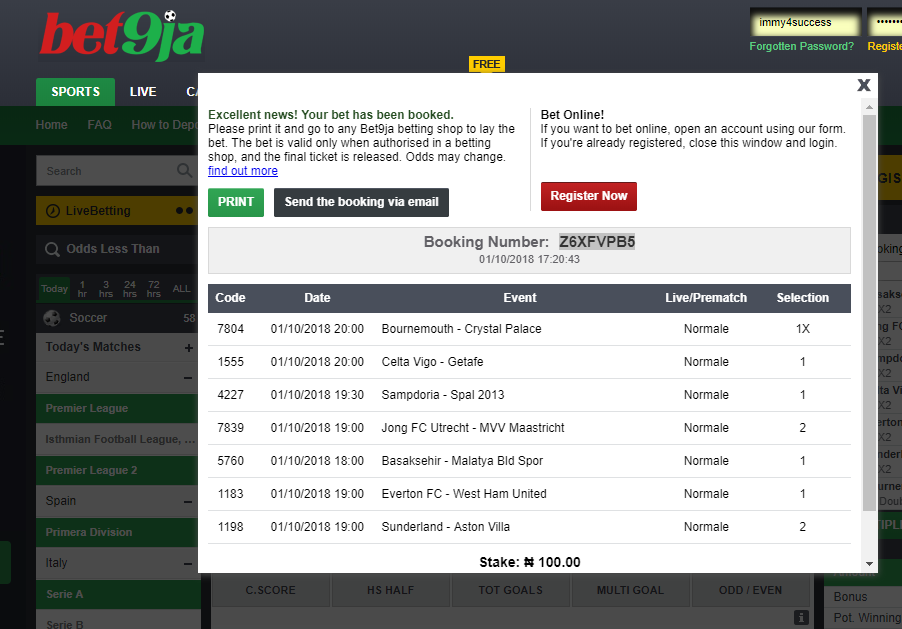
Task: Select the Today time filter
Action: click(x=54, y=288)
